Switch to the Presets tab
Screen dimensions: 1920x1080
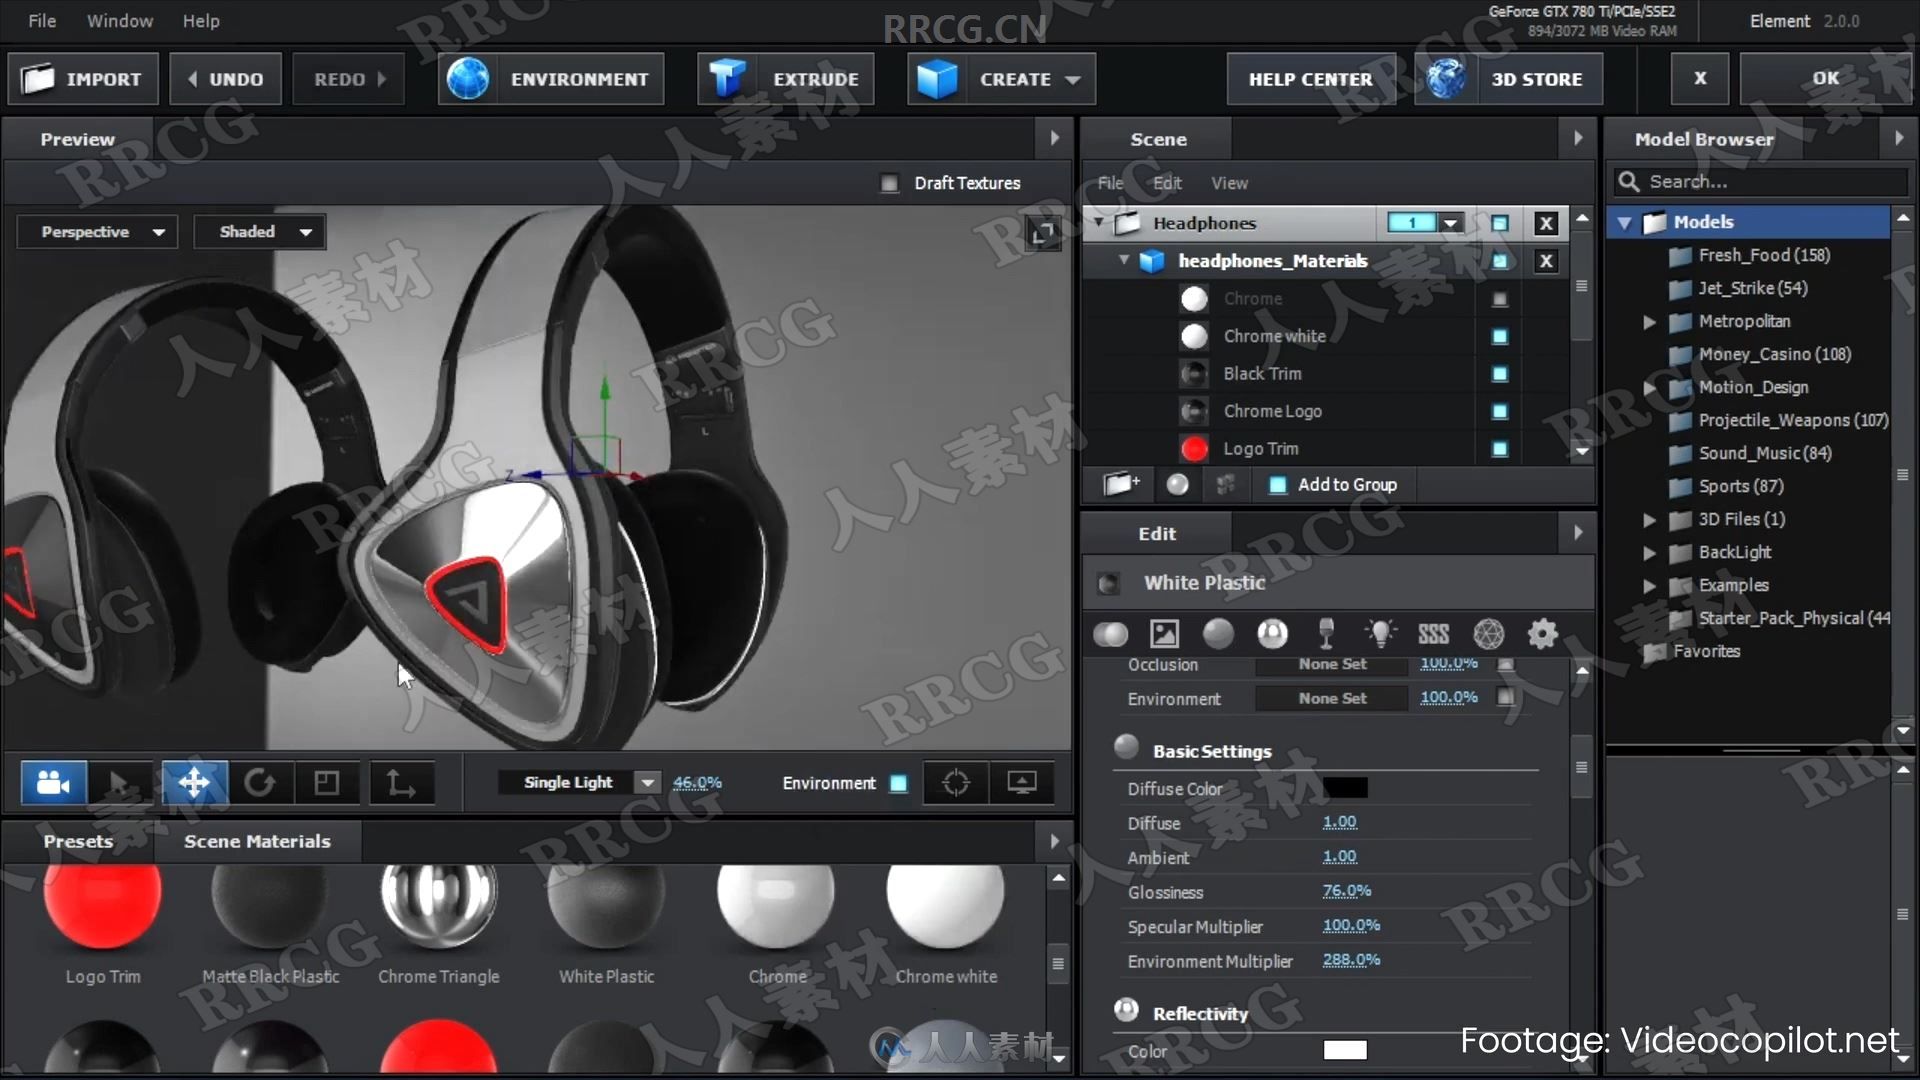coord(78,842)
